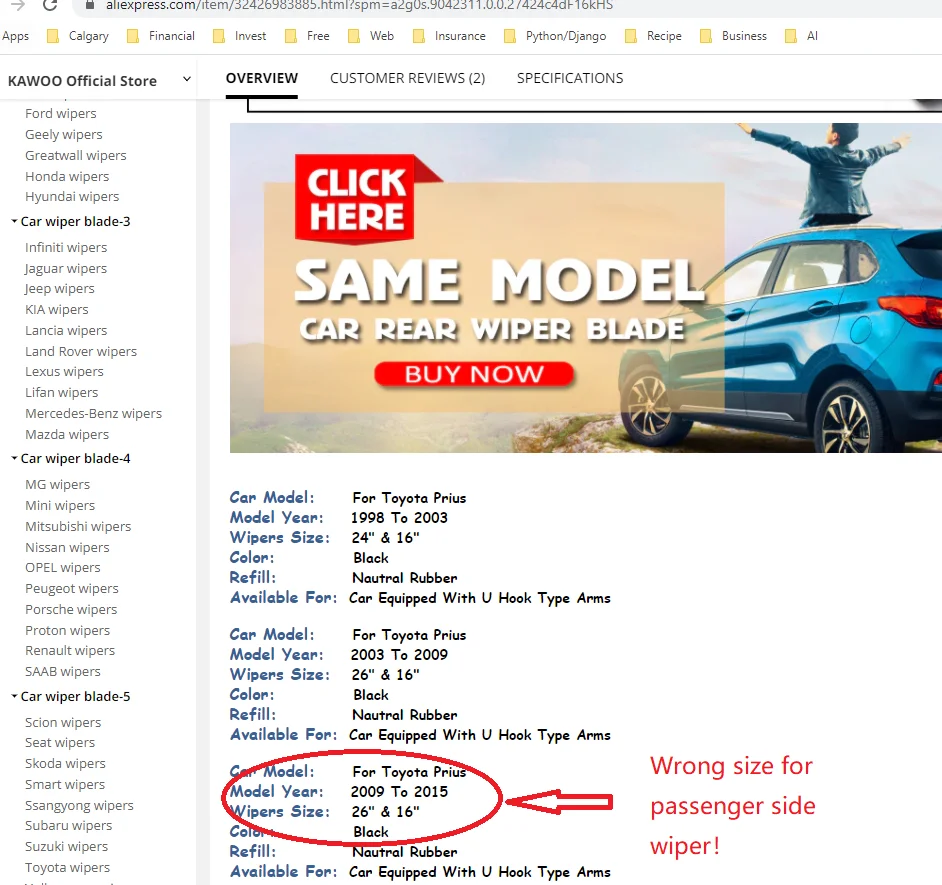The height and width of the screenshot is (885, 942).
Task: Open Smart wipers category
Action: click(x=65, y=785)
